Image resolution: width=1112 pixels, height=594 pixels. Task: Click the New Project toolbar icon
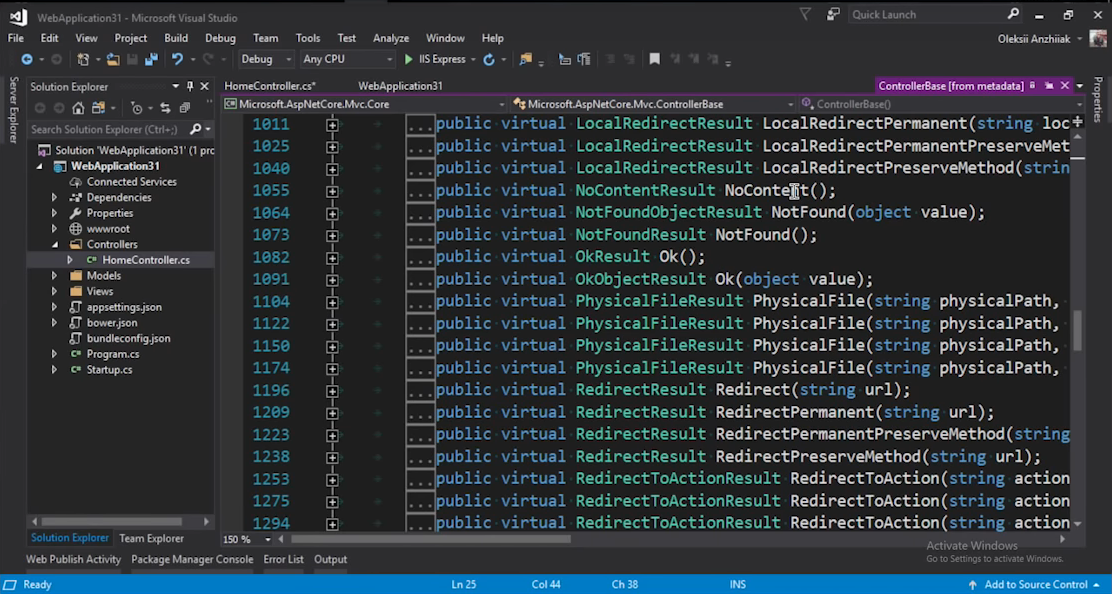83,60
